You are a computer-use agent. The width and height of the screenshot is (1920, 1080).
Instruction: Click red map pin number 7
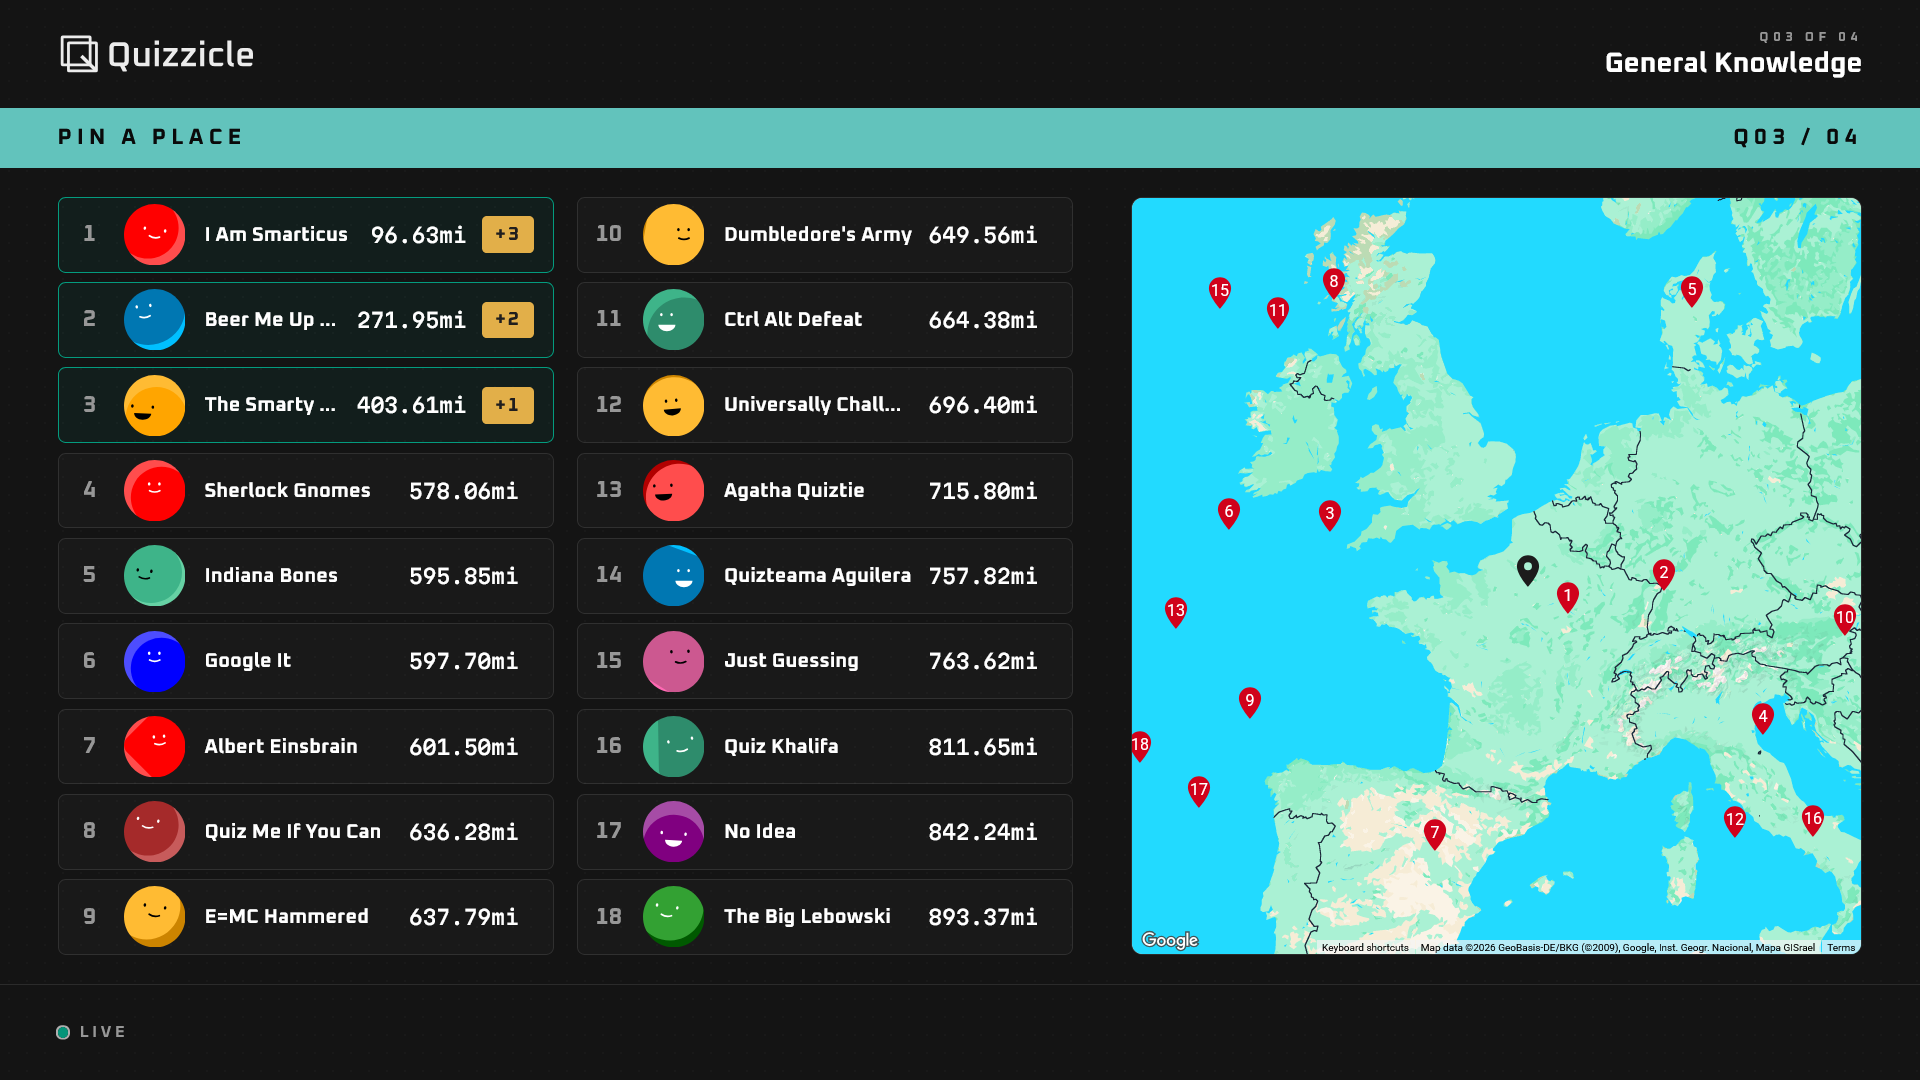click(x=1435, y=834)
